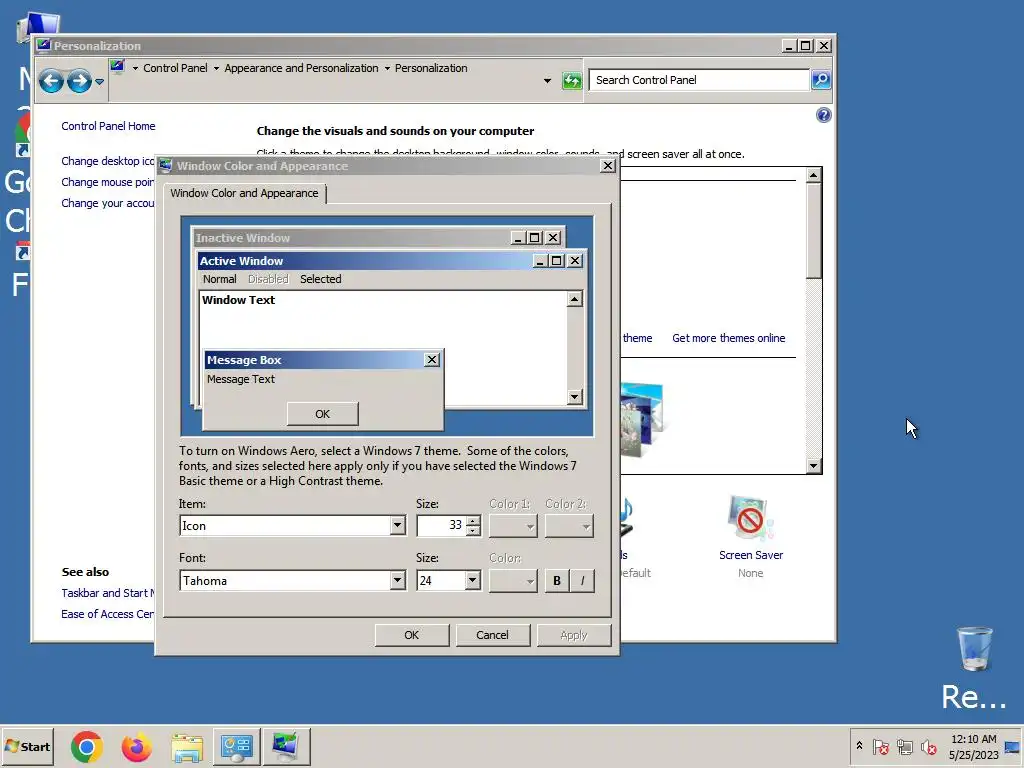Launch Google Chrome from the taskbar
The image size is (1024, 768).
coord(87,747)
